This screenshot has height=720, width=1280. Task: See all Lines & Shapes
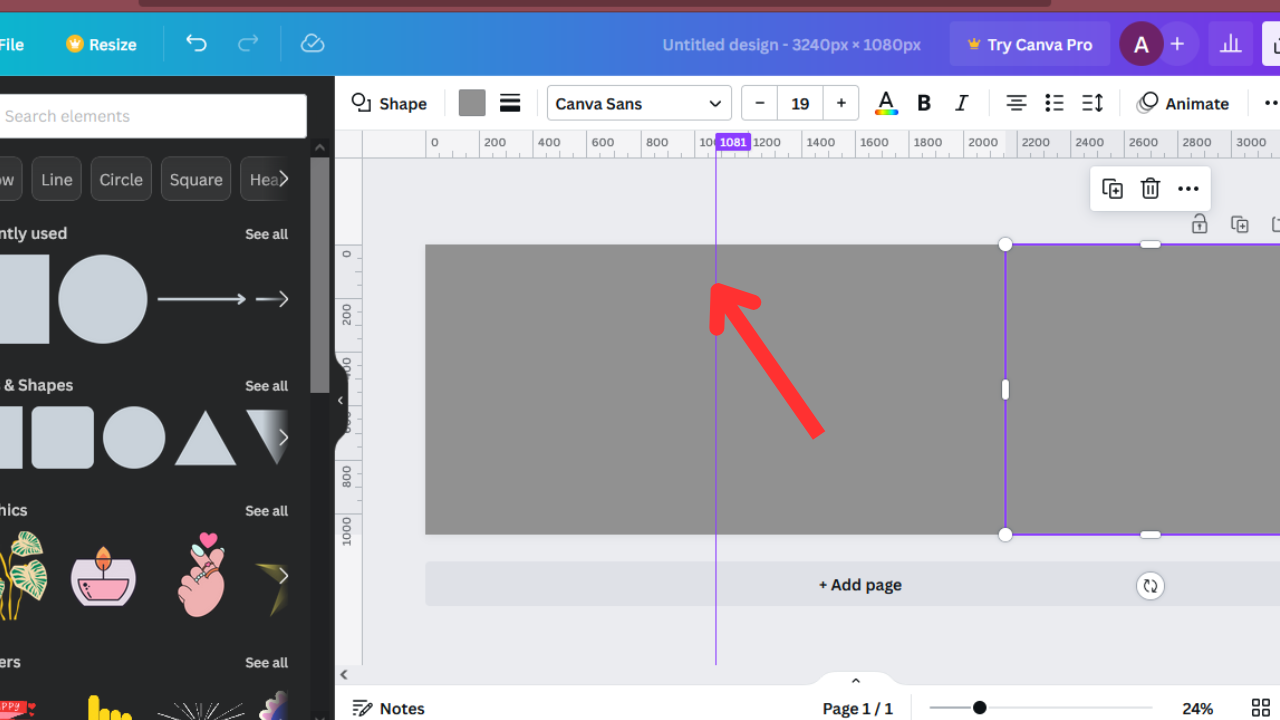[266, 386]
